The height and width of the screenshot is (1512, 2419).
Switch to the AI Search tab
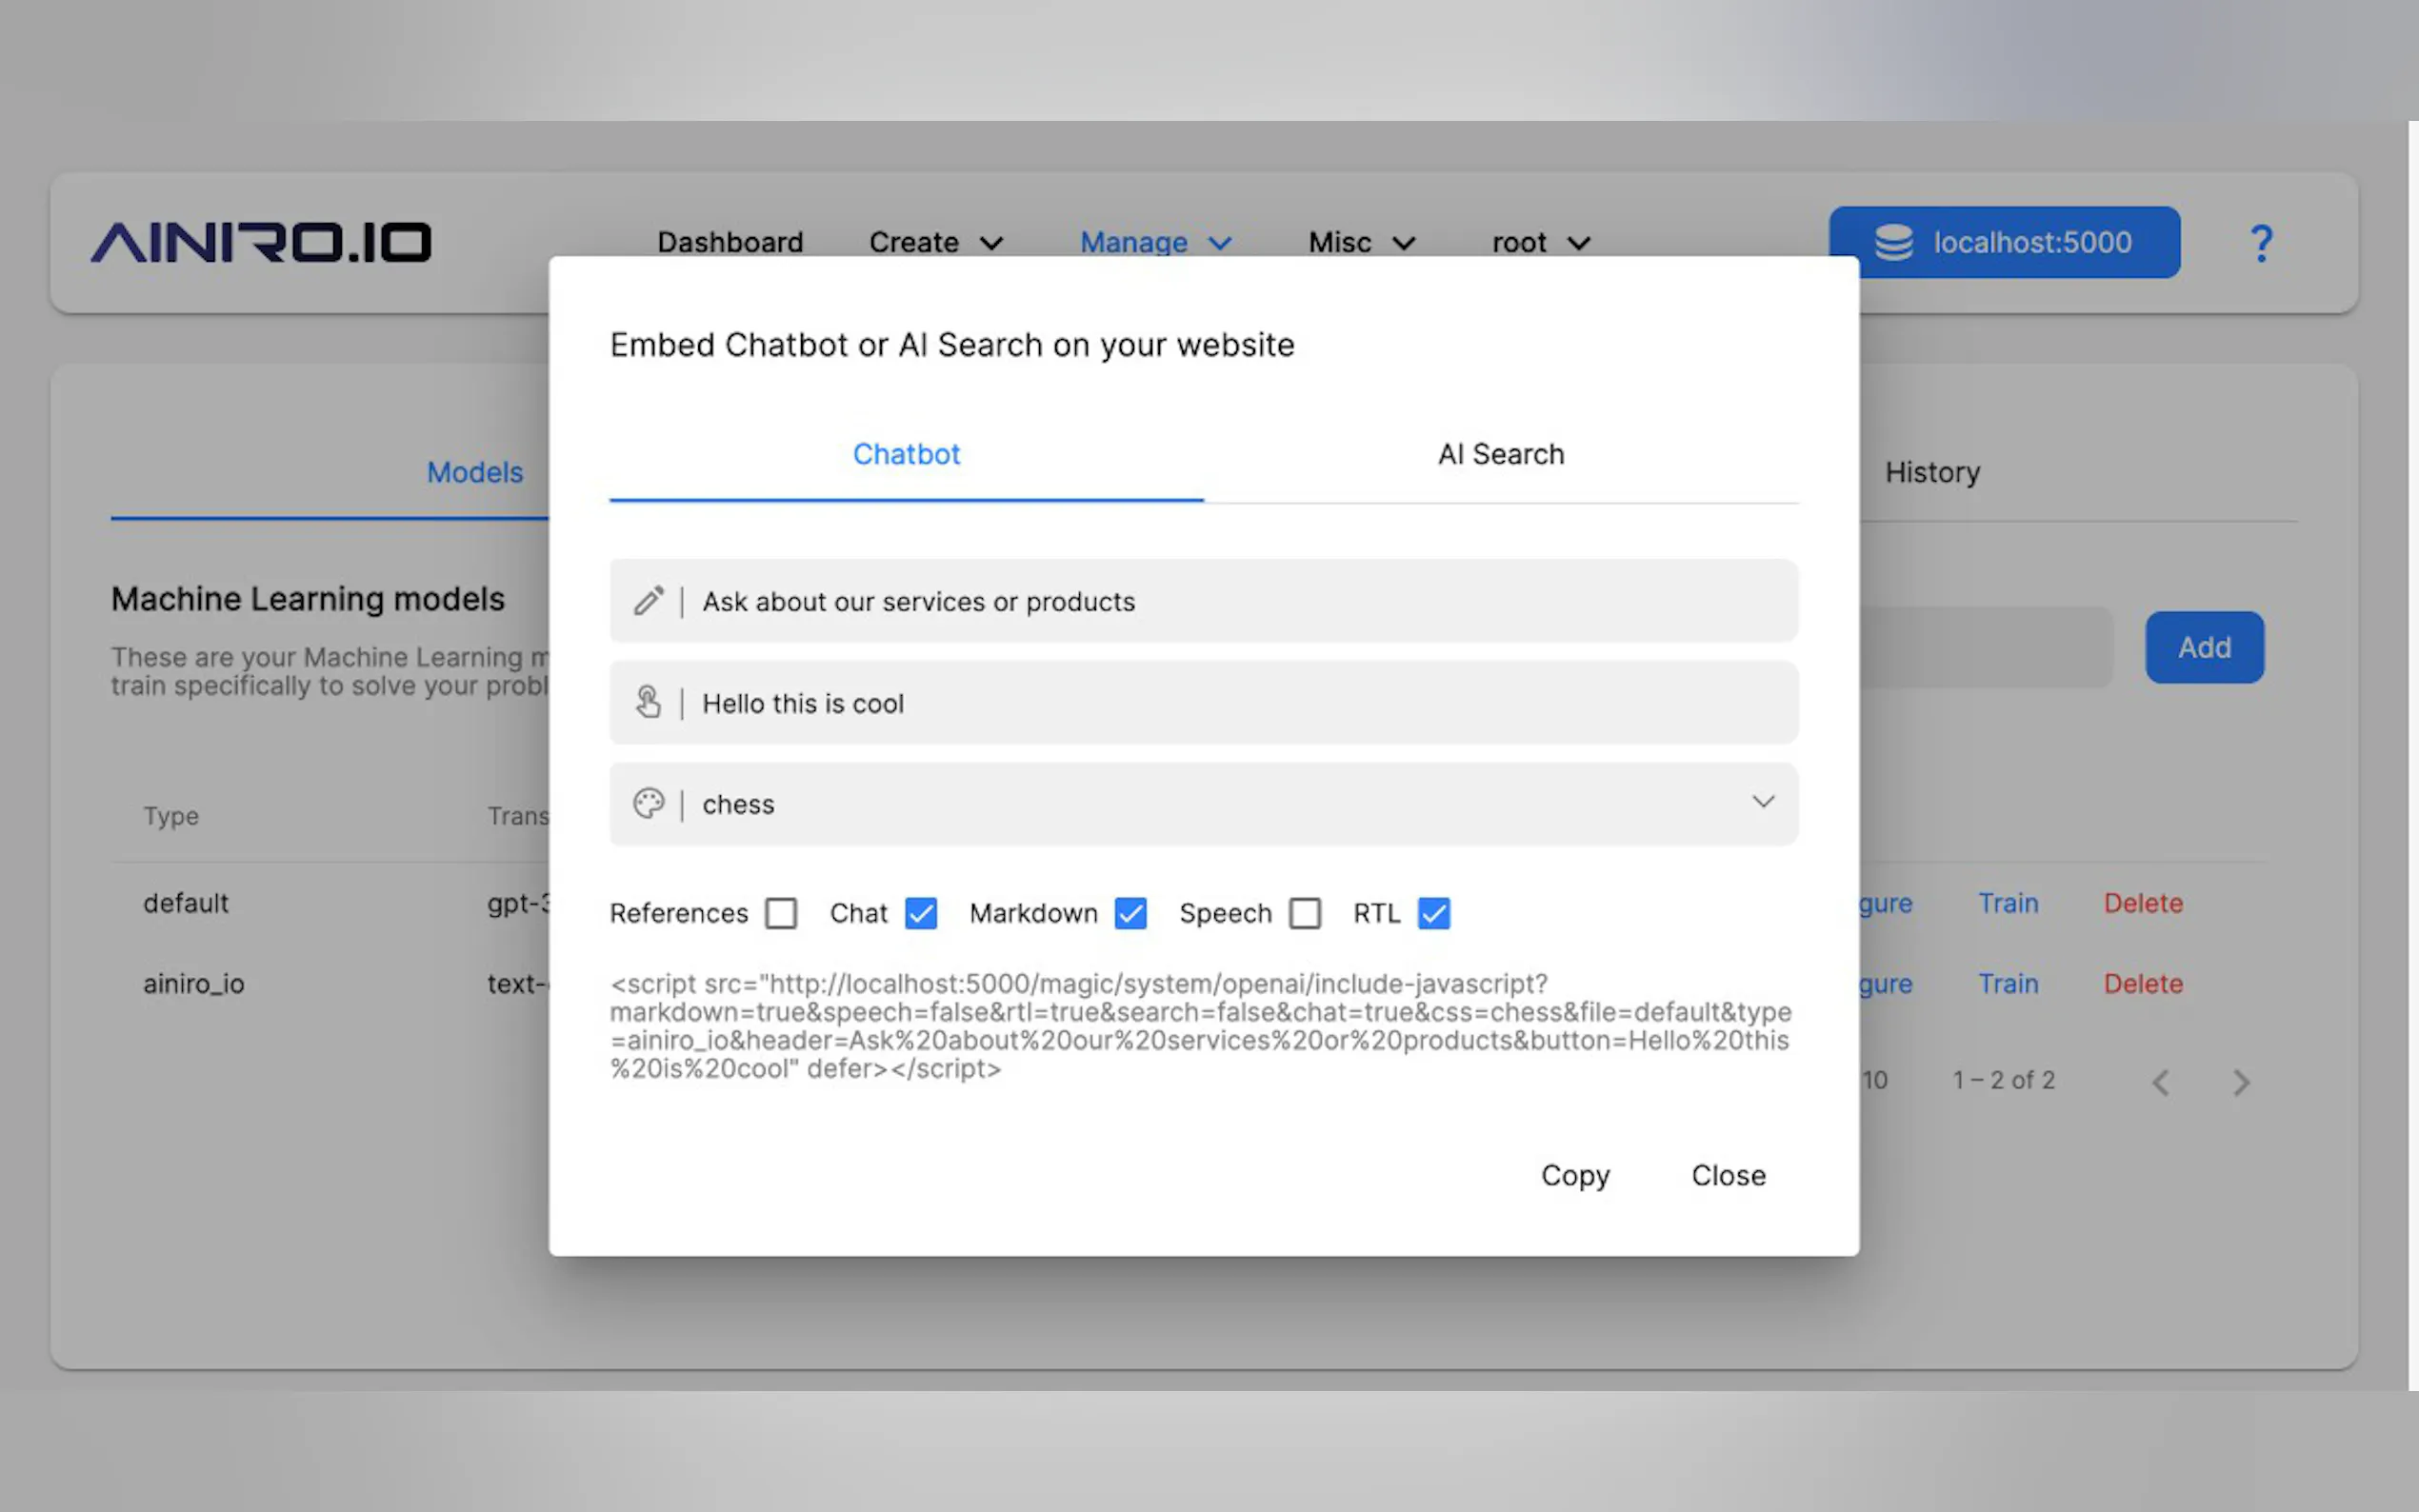pos(1500,455)
